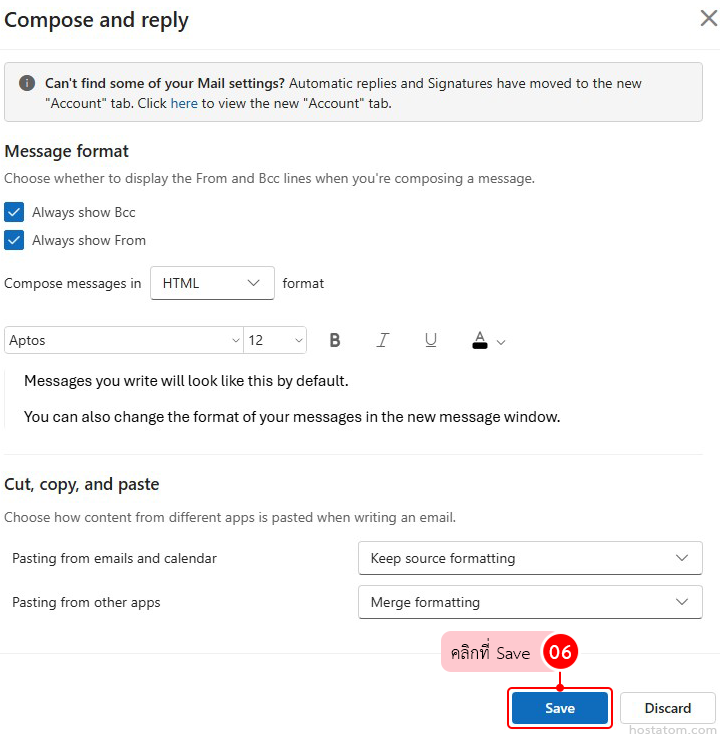Viewport: 720px width, 736px height.
Task: Click the 'Cut, copy, and paste' heading
Action: click(82, 484)
